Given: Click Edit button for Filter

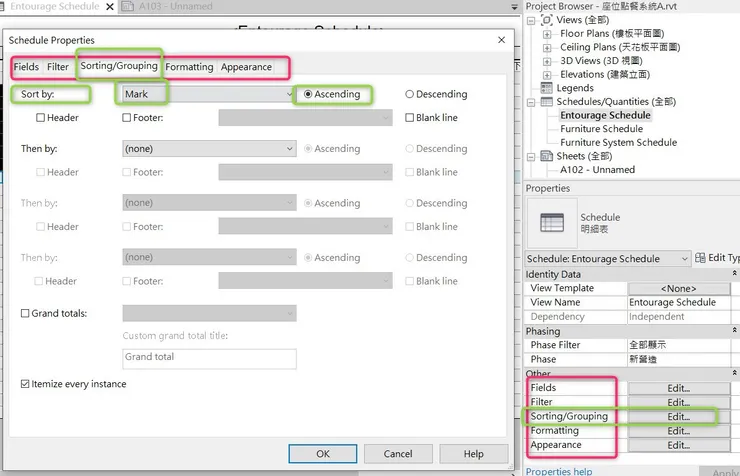Looking at the screenshot, I should click(679, 402).
